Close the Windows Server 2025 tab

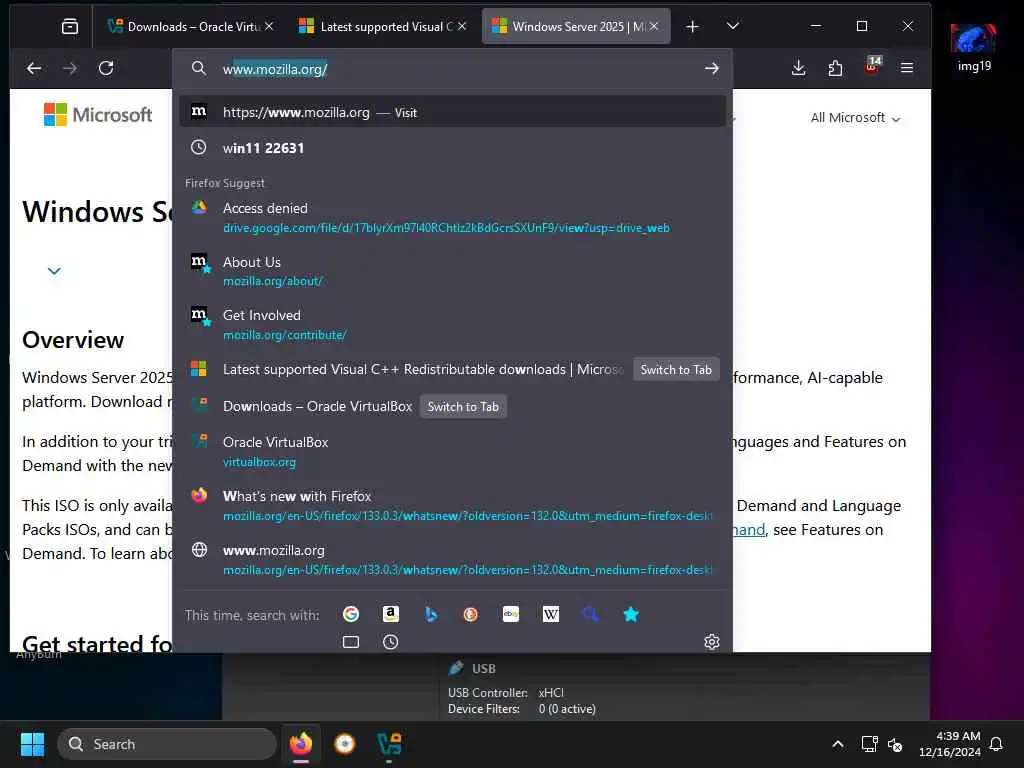[654, 26]
